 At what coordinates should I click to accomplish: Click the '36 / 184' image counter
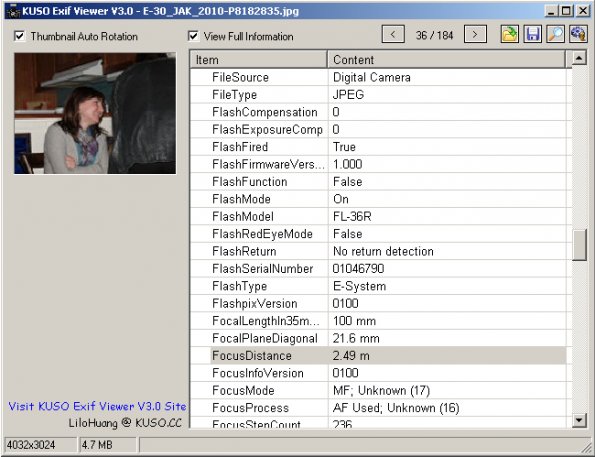pos(434,35)
